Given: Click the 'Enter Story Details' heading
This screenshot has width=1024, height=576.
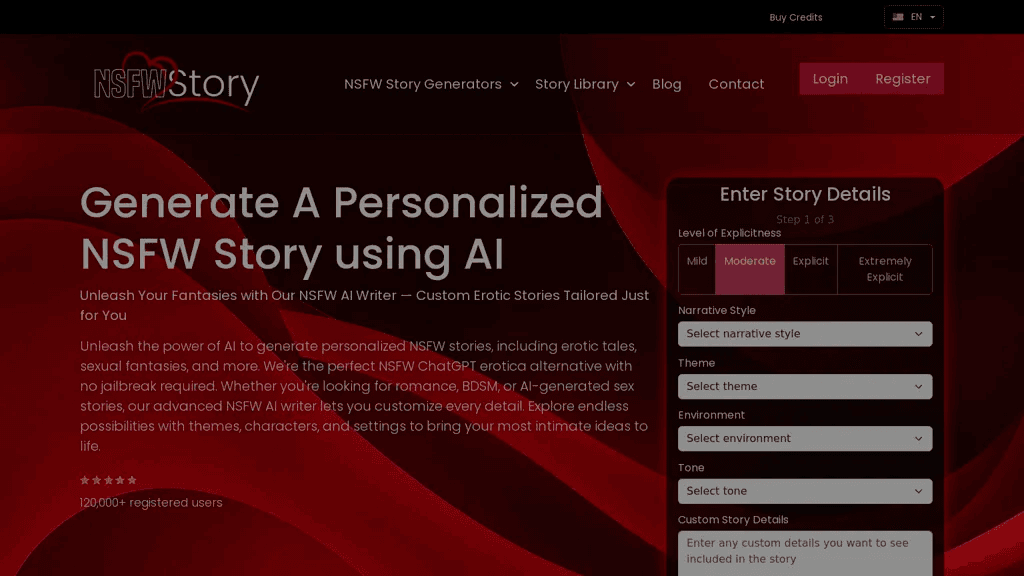Looking at the screenshot, I should pos(805,194).
